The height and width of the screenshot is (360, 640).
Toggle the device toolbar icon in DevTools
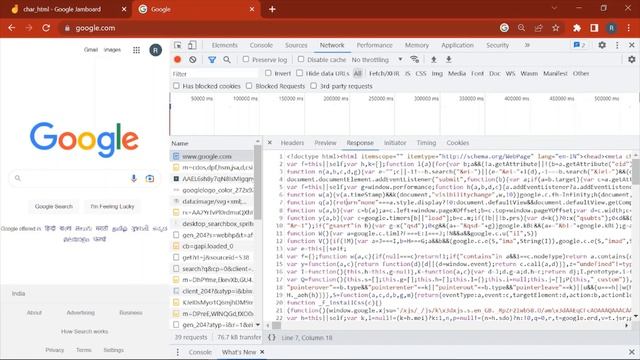coord(192,45)
